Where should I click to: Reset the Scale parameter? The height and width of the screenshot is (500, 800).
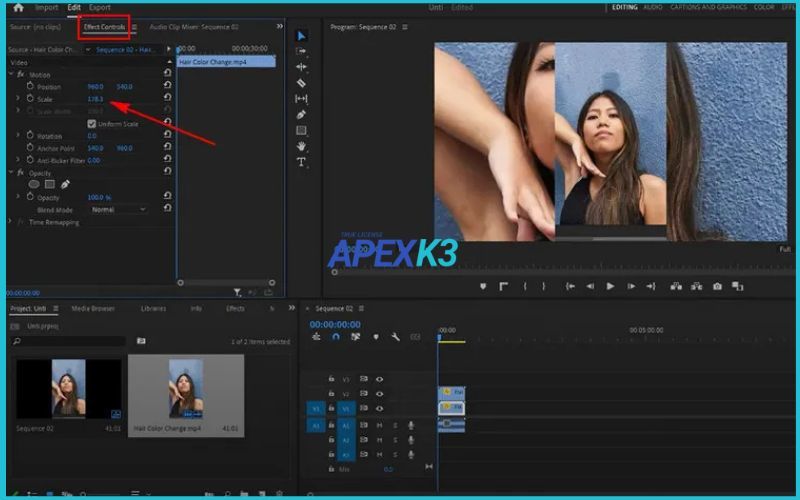167,99
